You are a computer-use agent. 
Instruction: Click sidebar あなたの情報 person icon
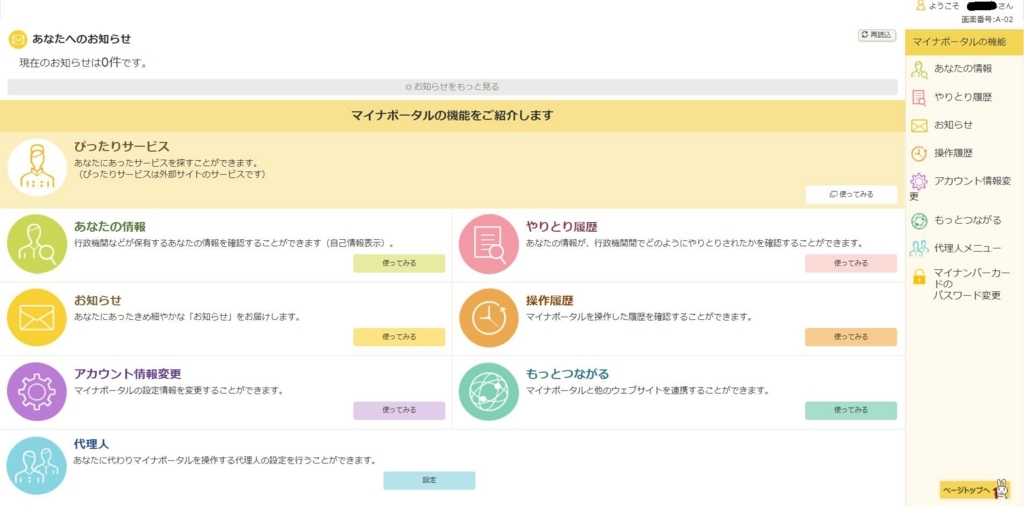pyautogui.click(x=920, y=69)
